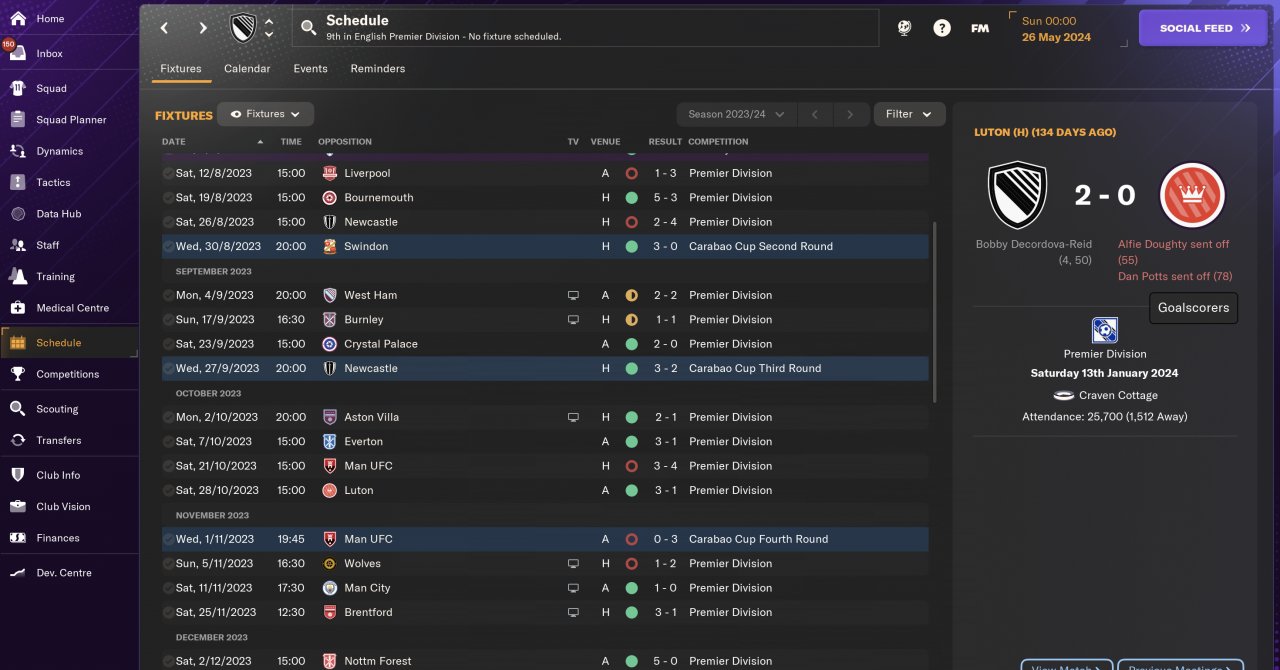Viewport: 1280px width, 670px height.
Task: Tick the checkbox for the Swindon fixture
Action: (168, 246)
